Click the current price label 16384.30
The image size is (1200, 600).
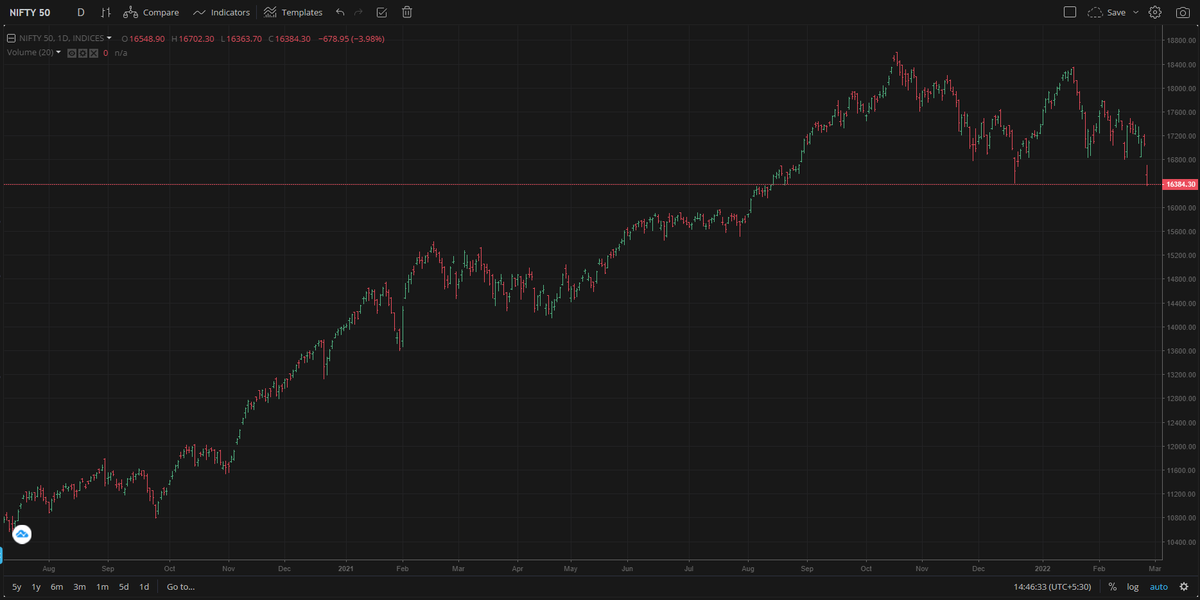click(1180, 184)
